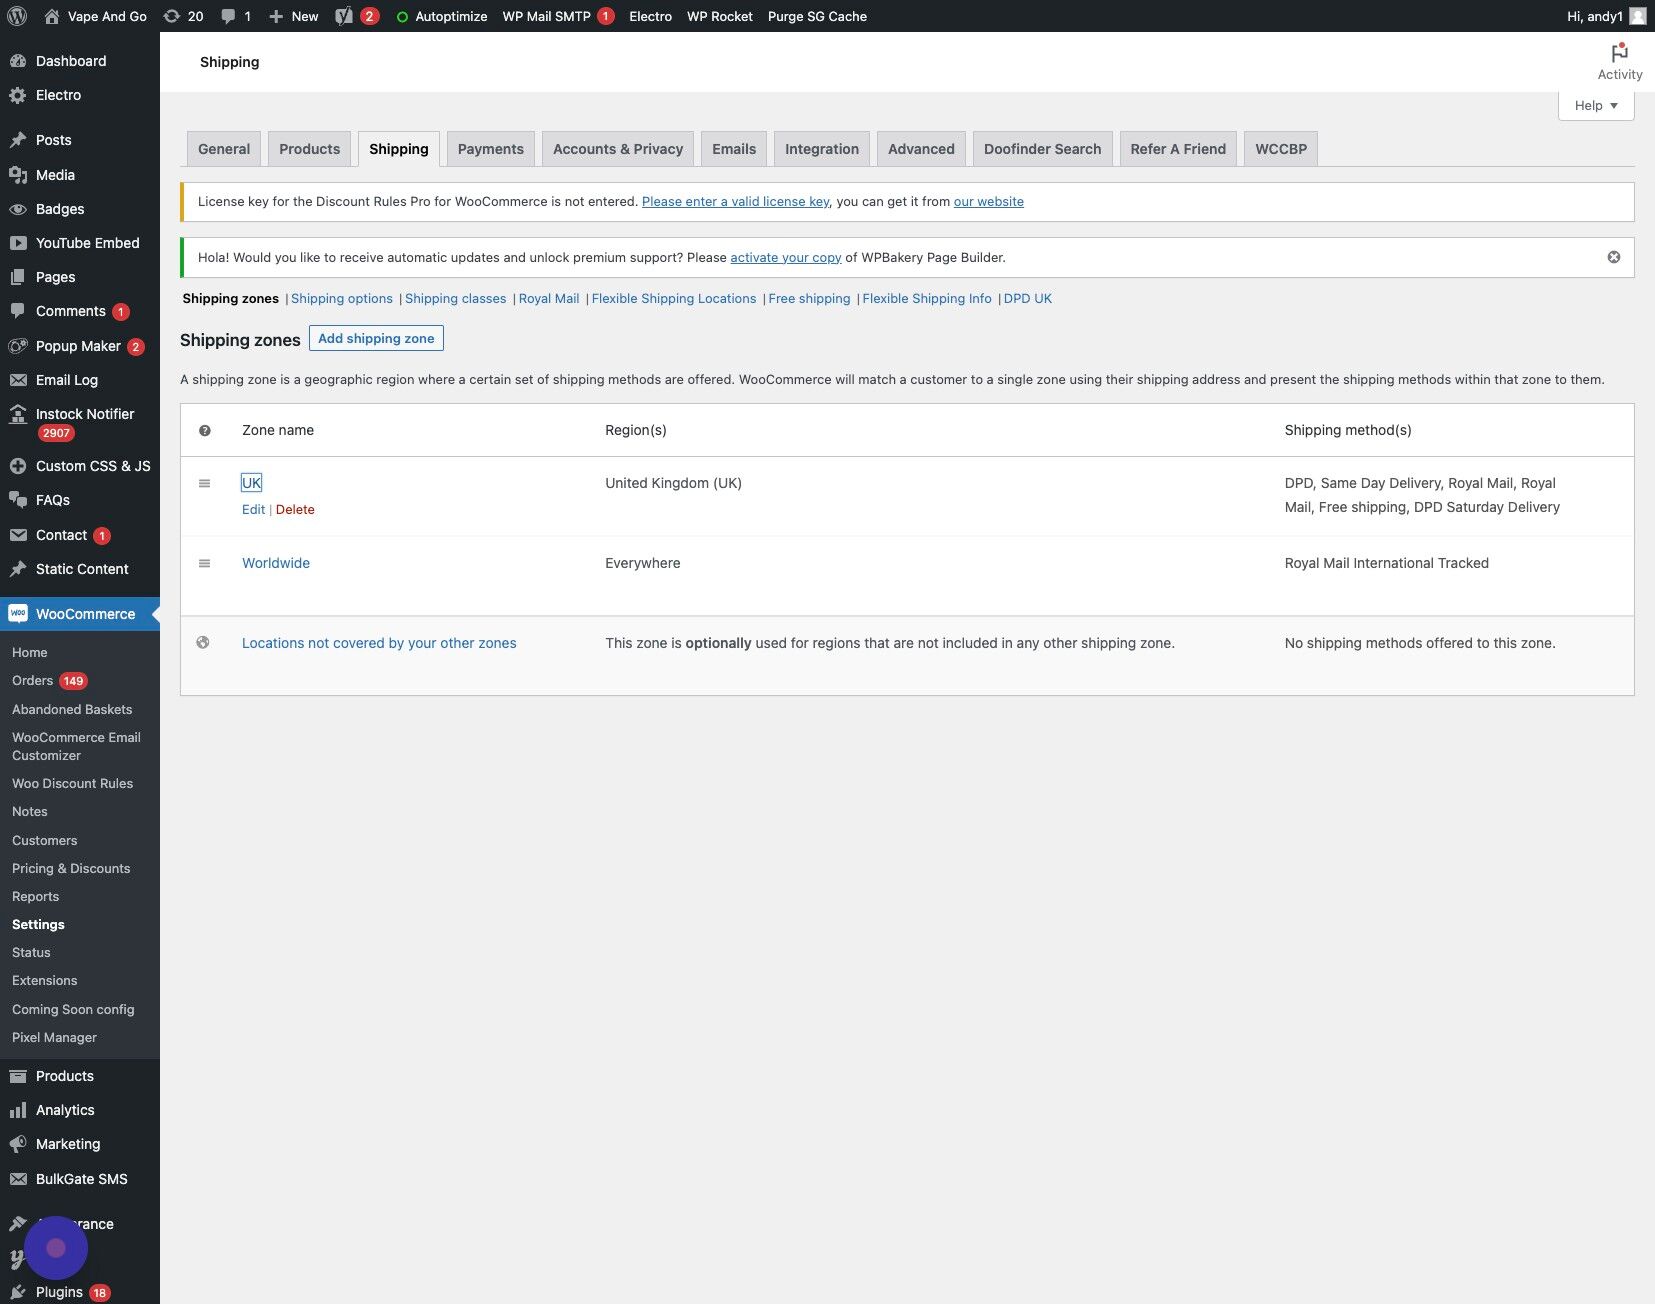
Task: Click Edit under the UK zone
Action: click(254, 509)
